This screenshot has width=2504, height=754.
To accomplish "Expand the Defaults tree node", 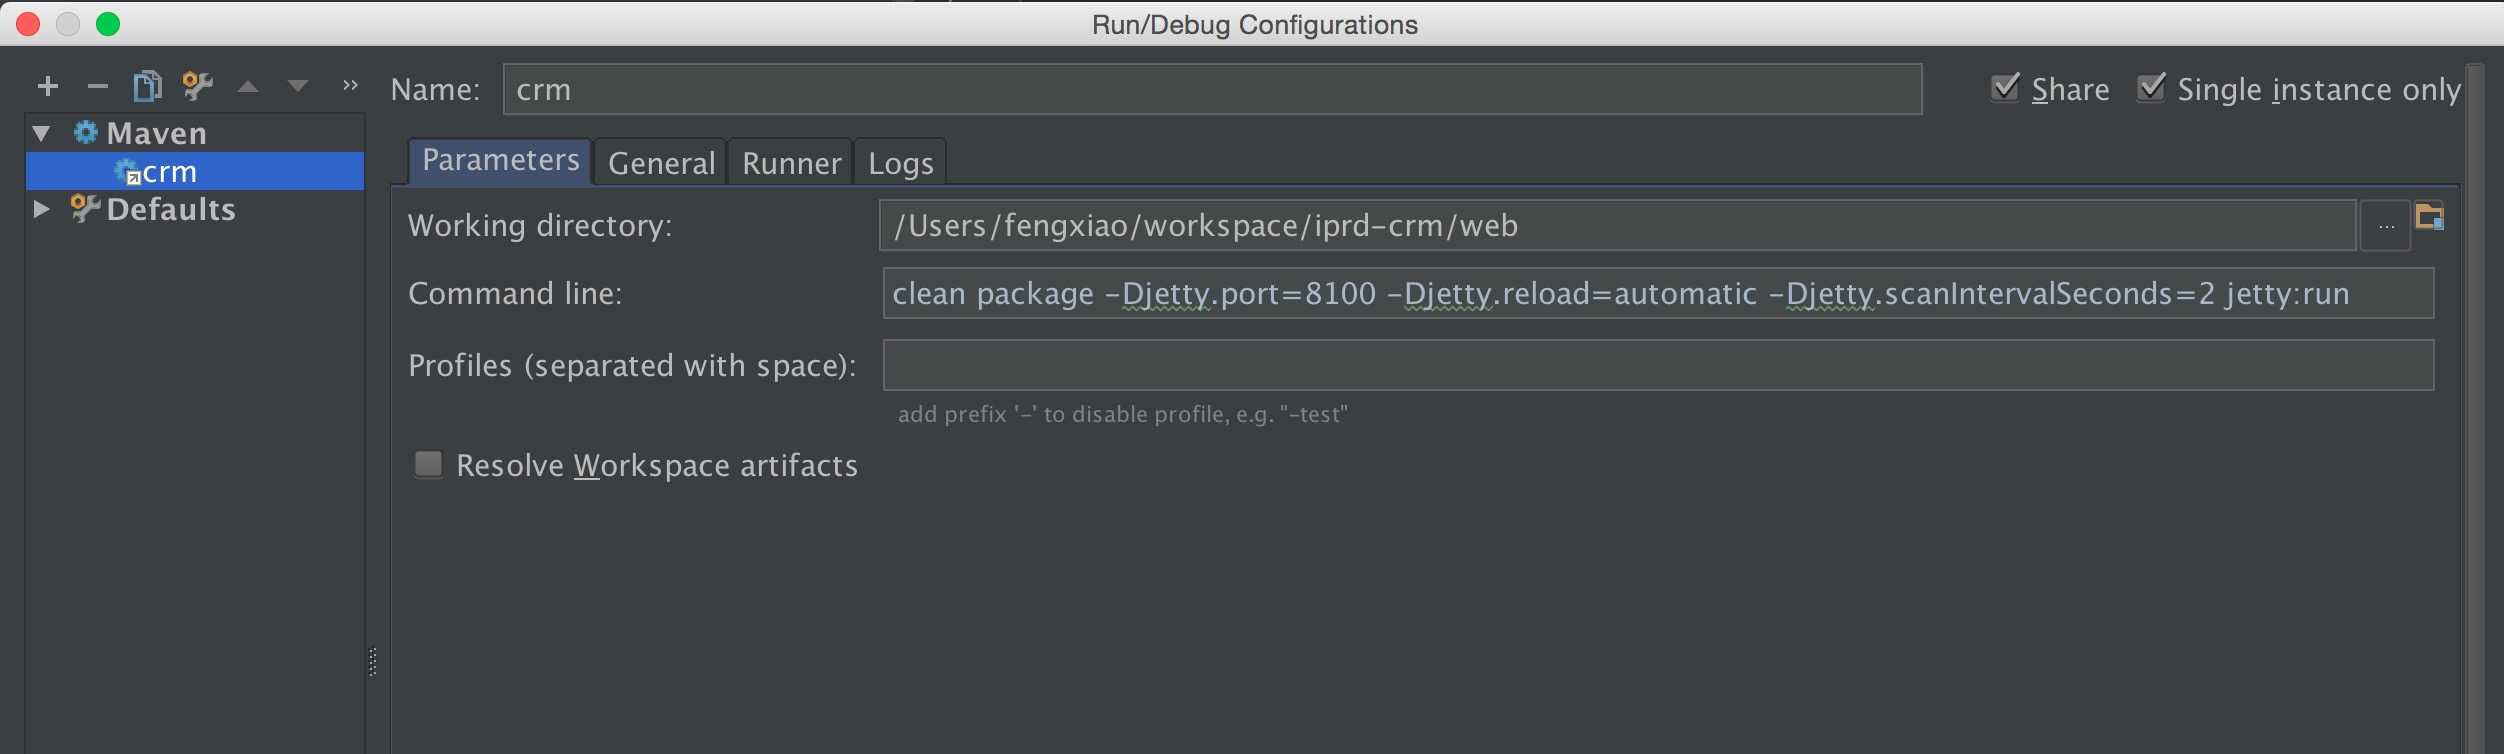I will (x=42, y=209).
